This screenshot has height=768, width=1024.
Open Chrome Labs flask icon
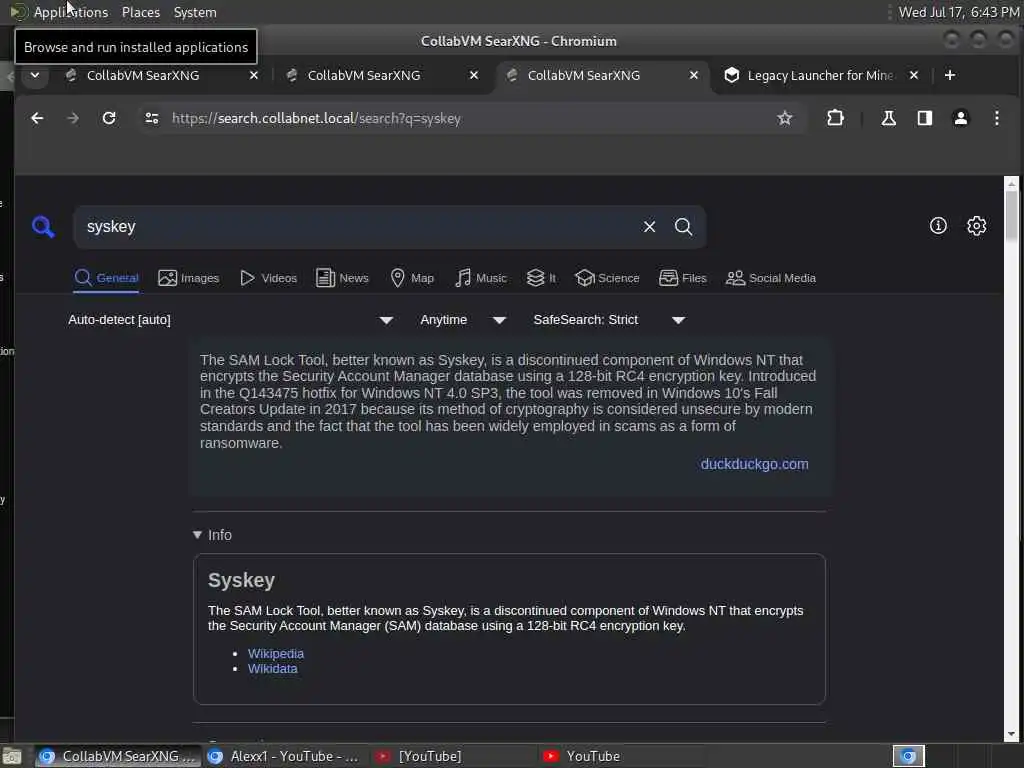(888, 118)
